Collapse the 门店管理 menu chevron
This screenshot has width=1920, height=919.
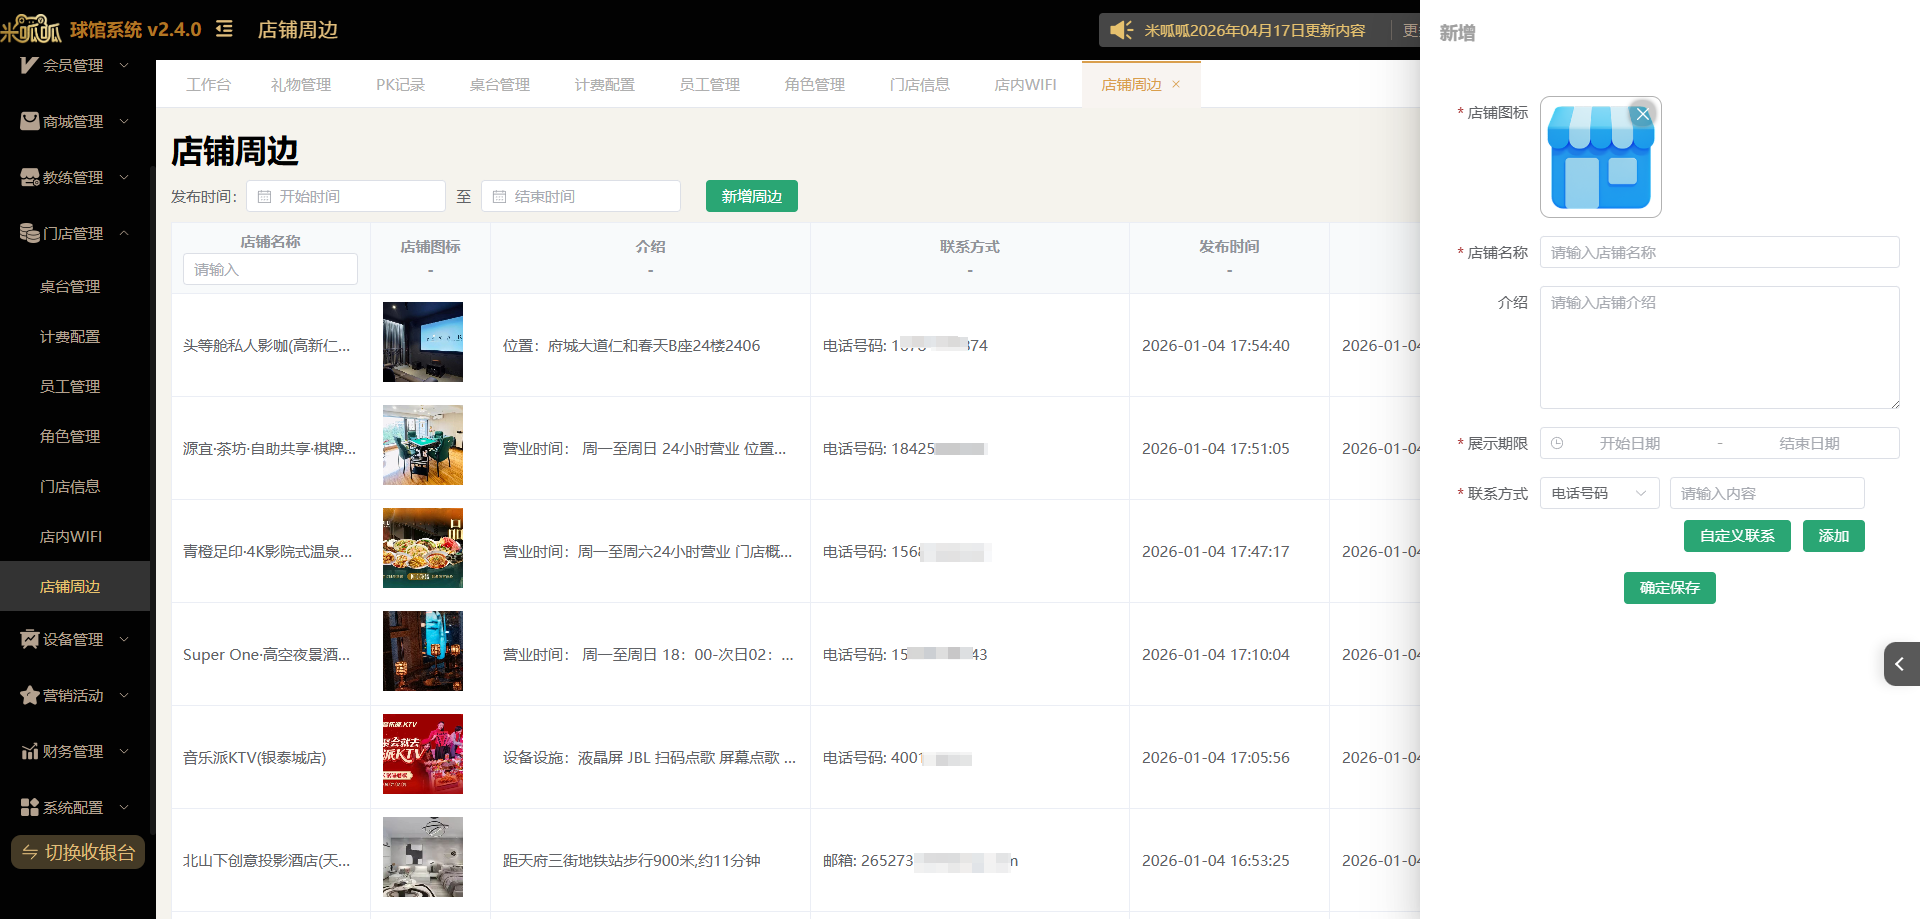[124, 233]
